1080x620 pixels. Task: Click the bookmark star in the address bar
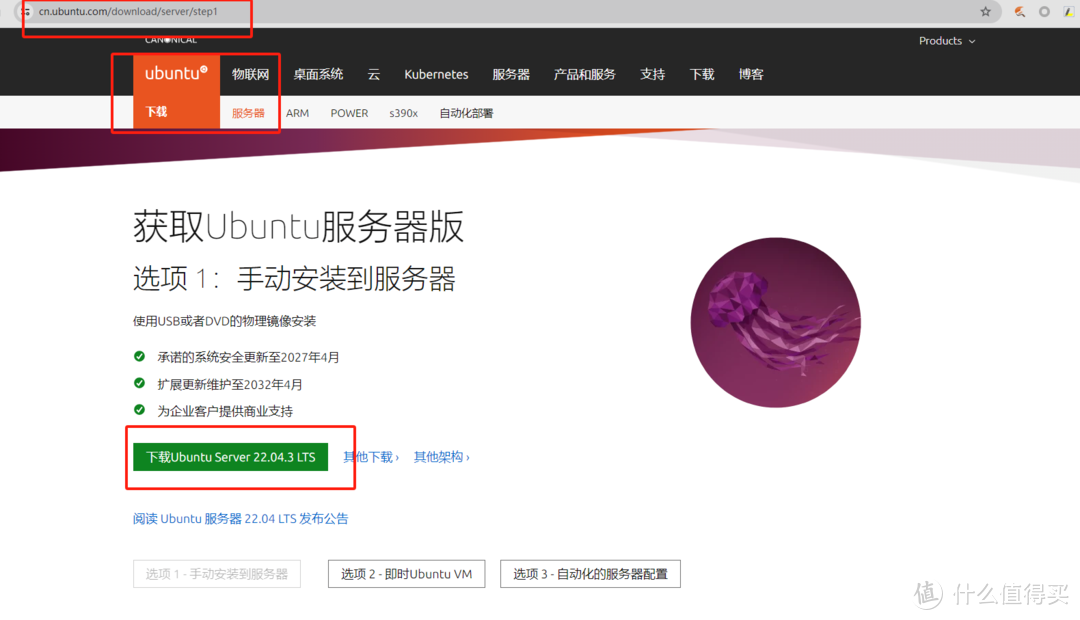986,11
